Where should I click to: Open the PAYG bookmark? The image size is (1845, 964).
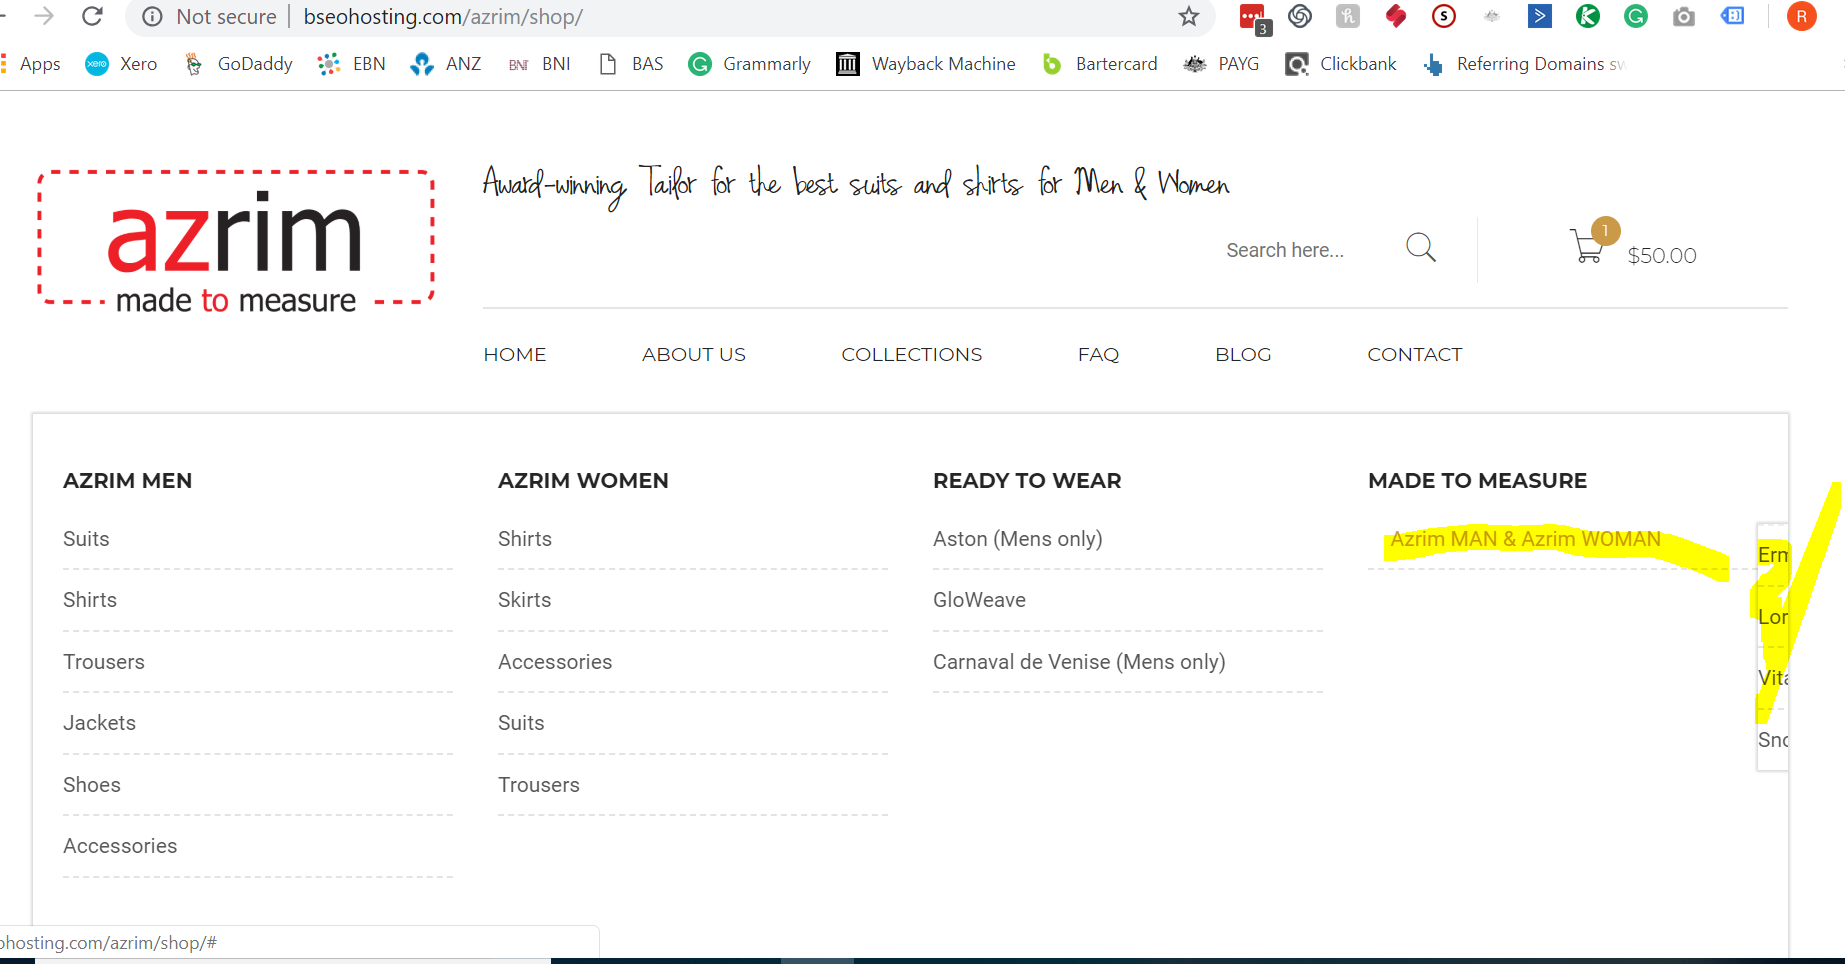pyautogui.click(x=1221, y=64)
